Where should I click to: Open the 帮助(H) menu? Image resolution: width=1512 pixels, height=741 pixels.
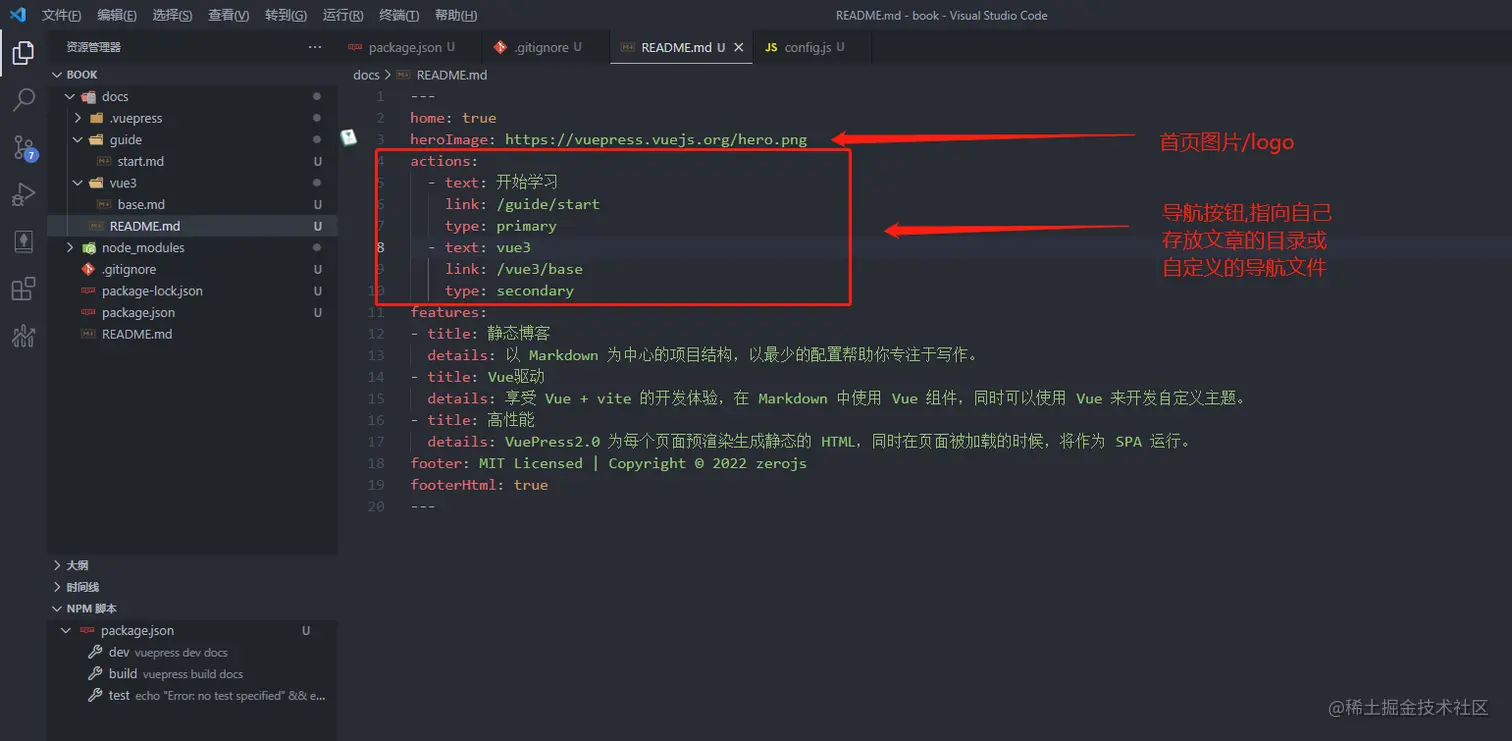coord(456,15)
